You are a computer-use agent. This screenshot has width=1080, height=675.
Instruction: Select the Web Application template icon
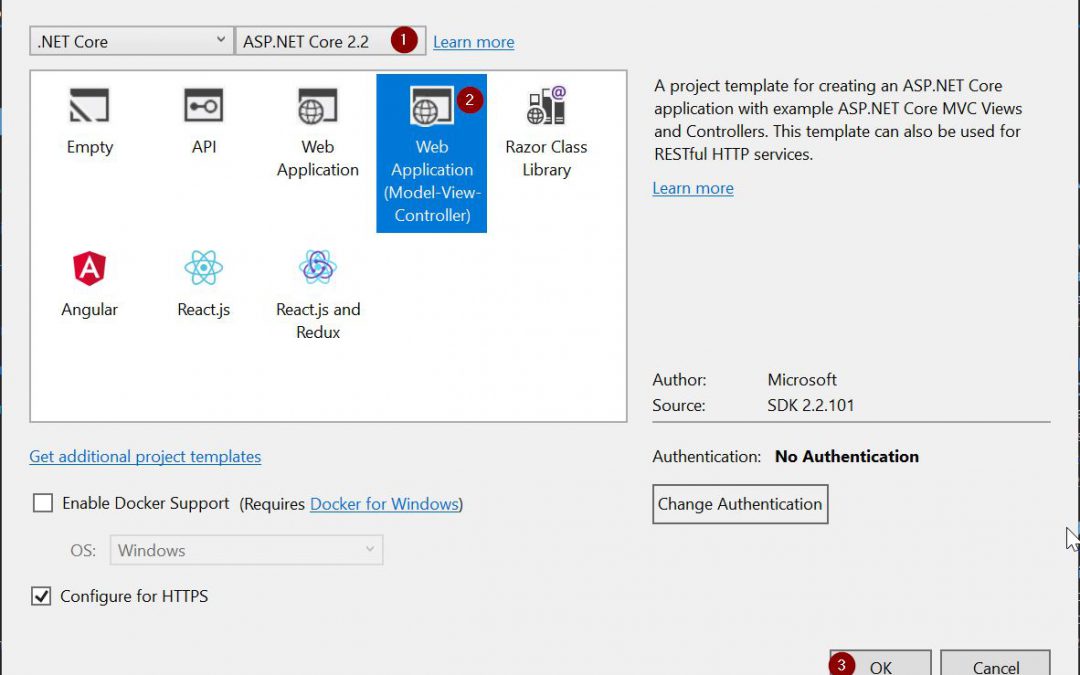318,107
